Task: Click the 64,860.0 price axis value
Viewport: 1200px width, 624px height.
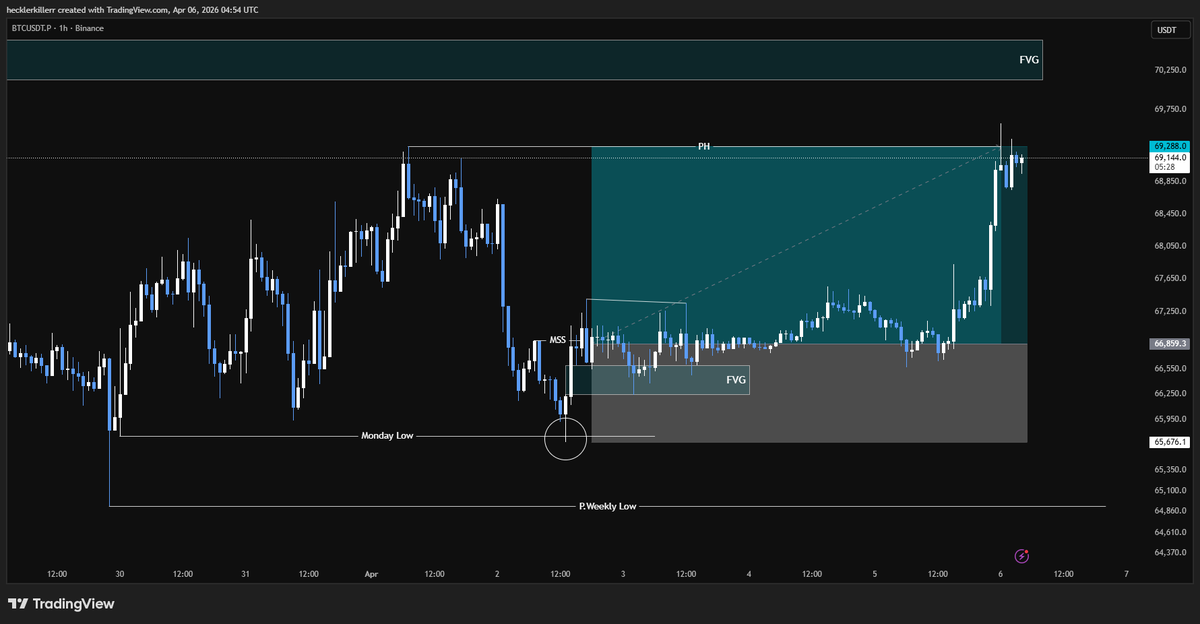Action: (x=1169, y=510)
